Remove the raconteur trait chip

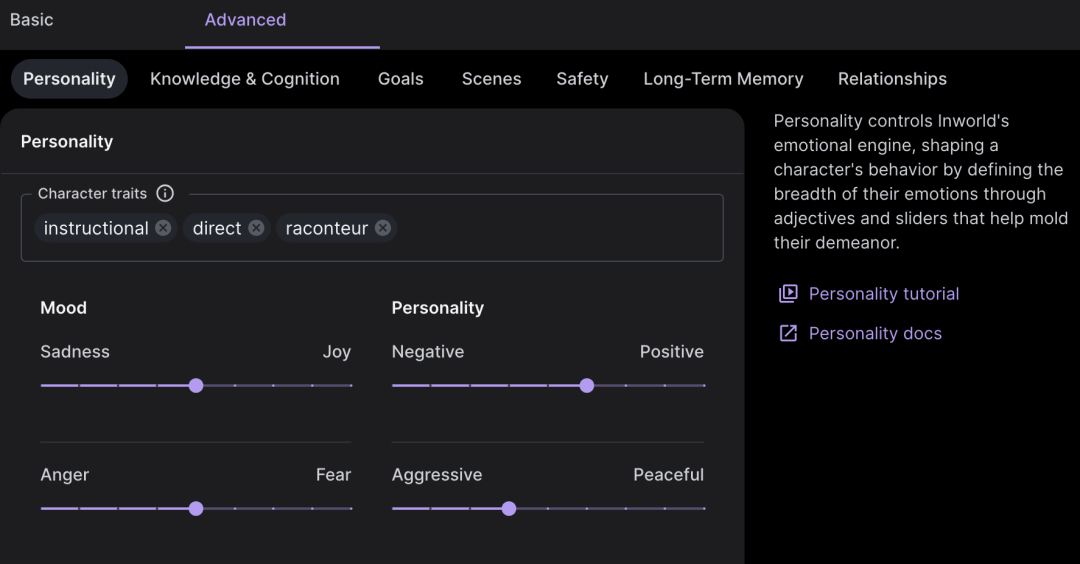pos(383,228)
